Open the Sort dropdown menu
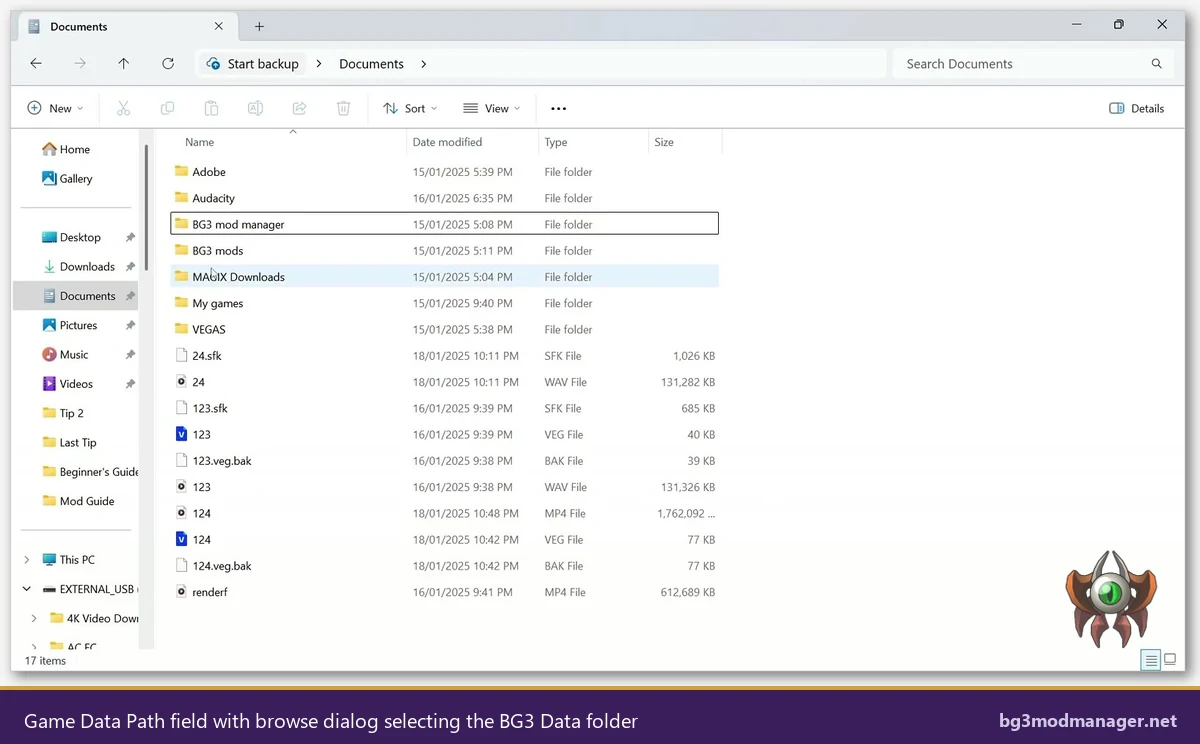The width and height of the screenshot is (1200, 744). 410,108
